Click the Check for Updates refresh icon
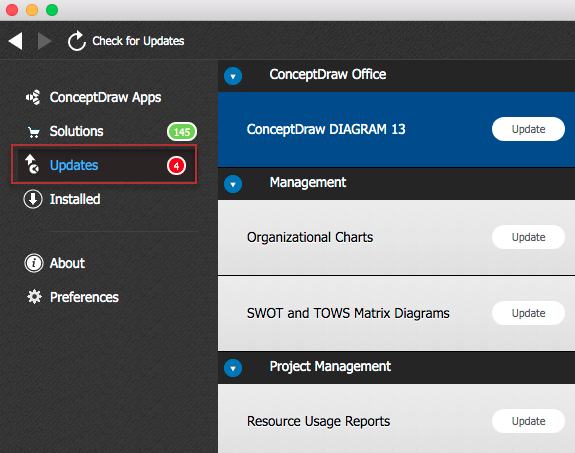The width and height of the screenshot is (575, 453). point(76,41)
